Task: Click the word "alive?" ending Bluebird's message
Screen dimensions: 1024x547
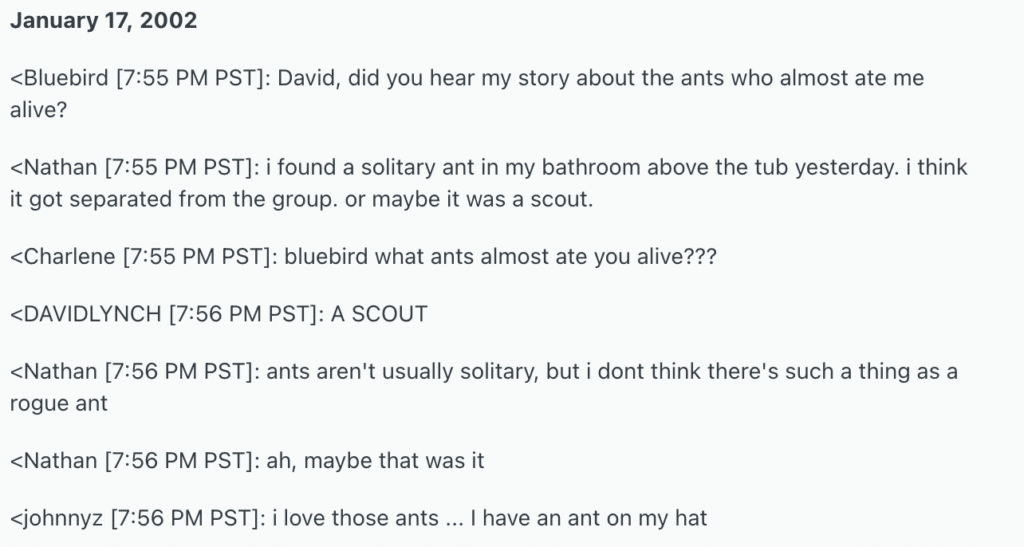Action: click(38, 109)
